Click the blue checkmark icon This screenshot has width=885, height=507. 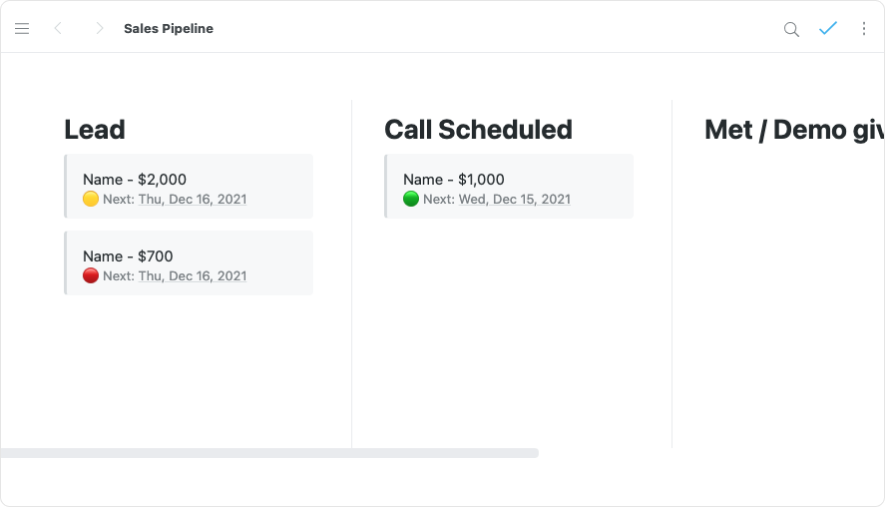tap(828, 29)
